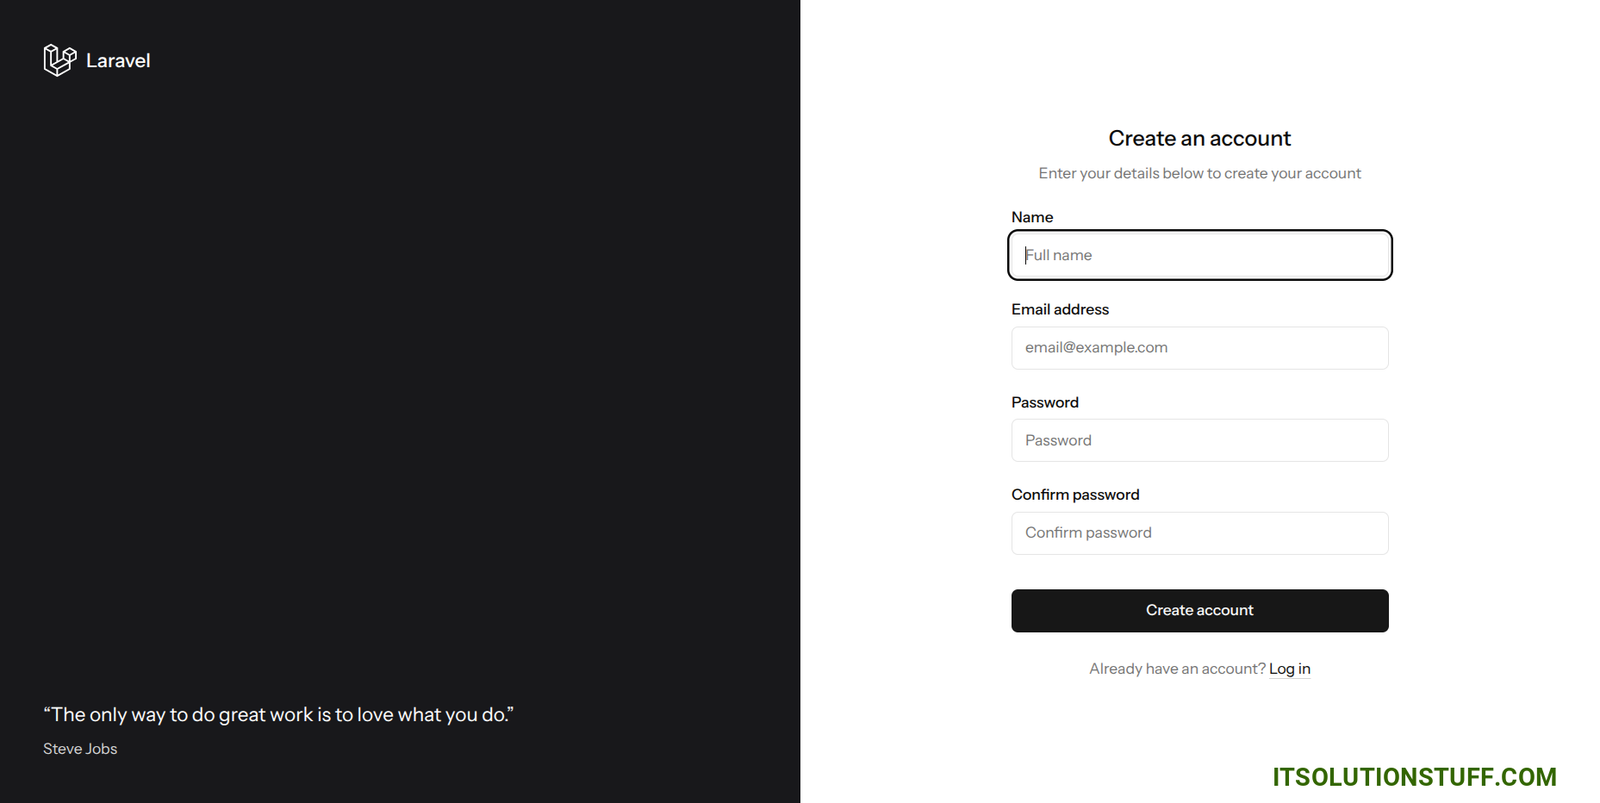Viewport: 1600px width, 803px height.
Task: Click into the Confirm password field
Action: pos(1199,533)
